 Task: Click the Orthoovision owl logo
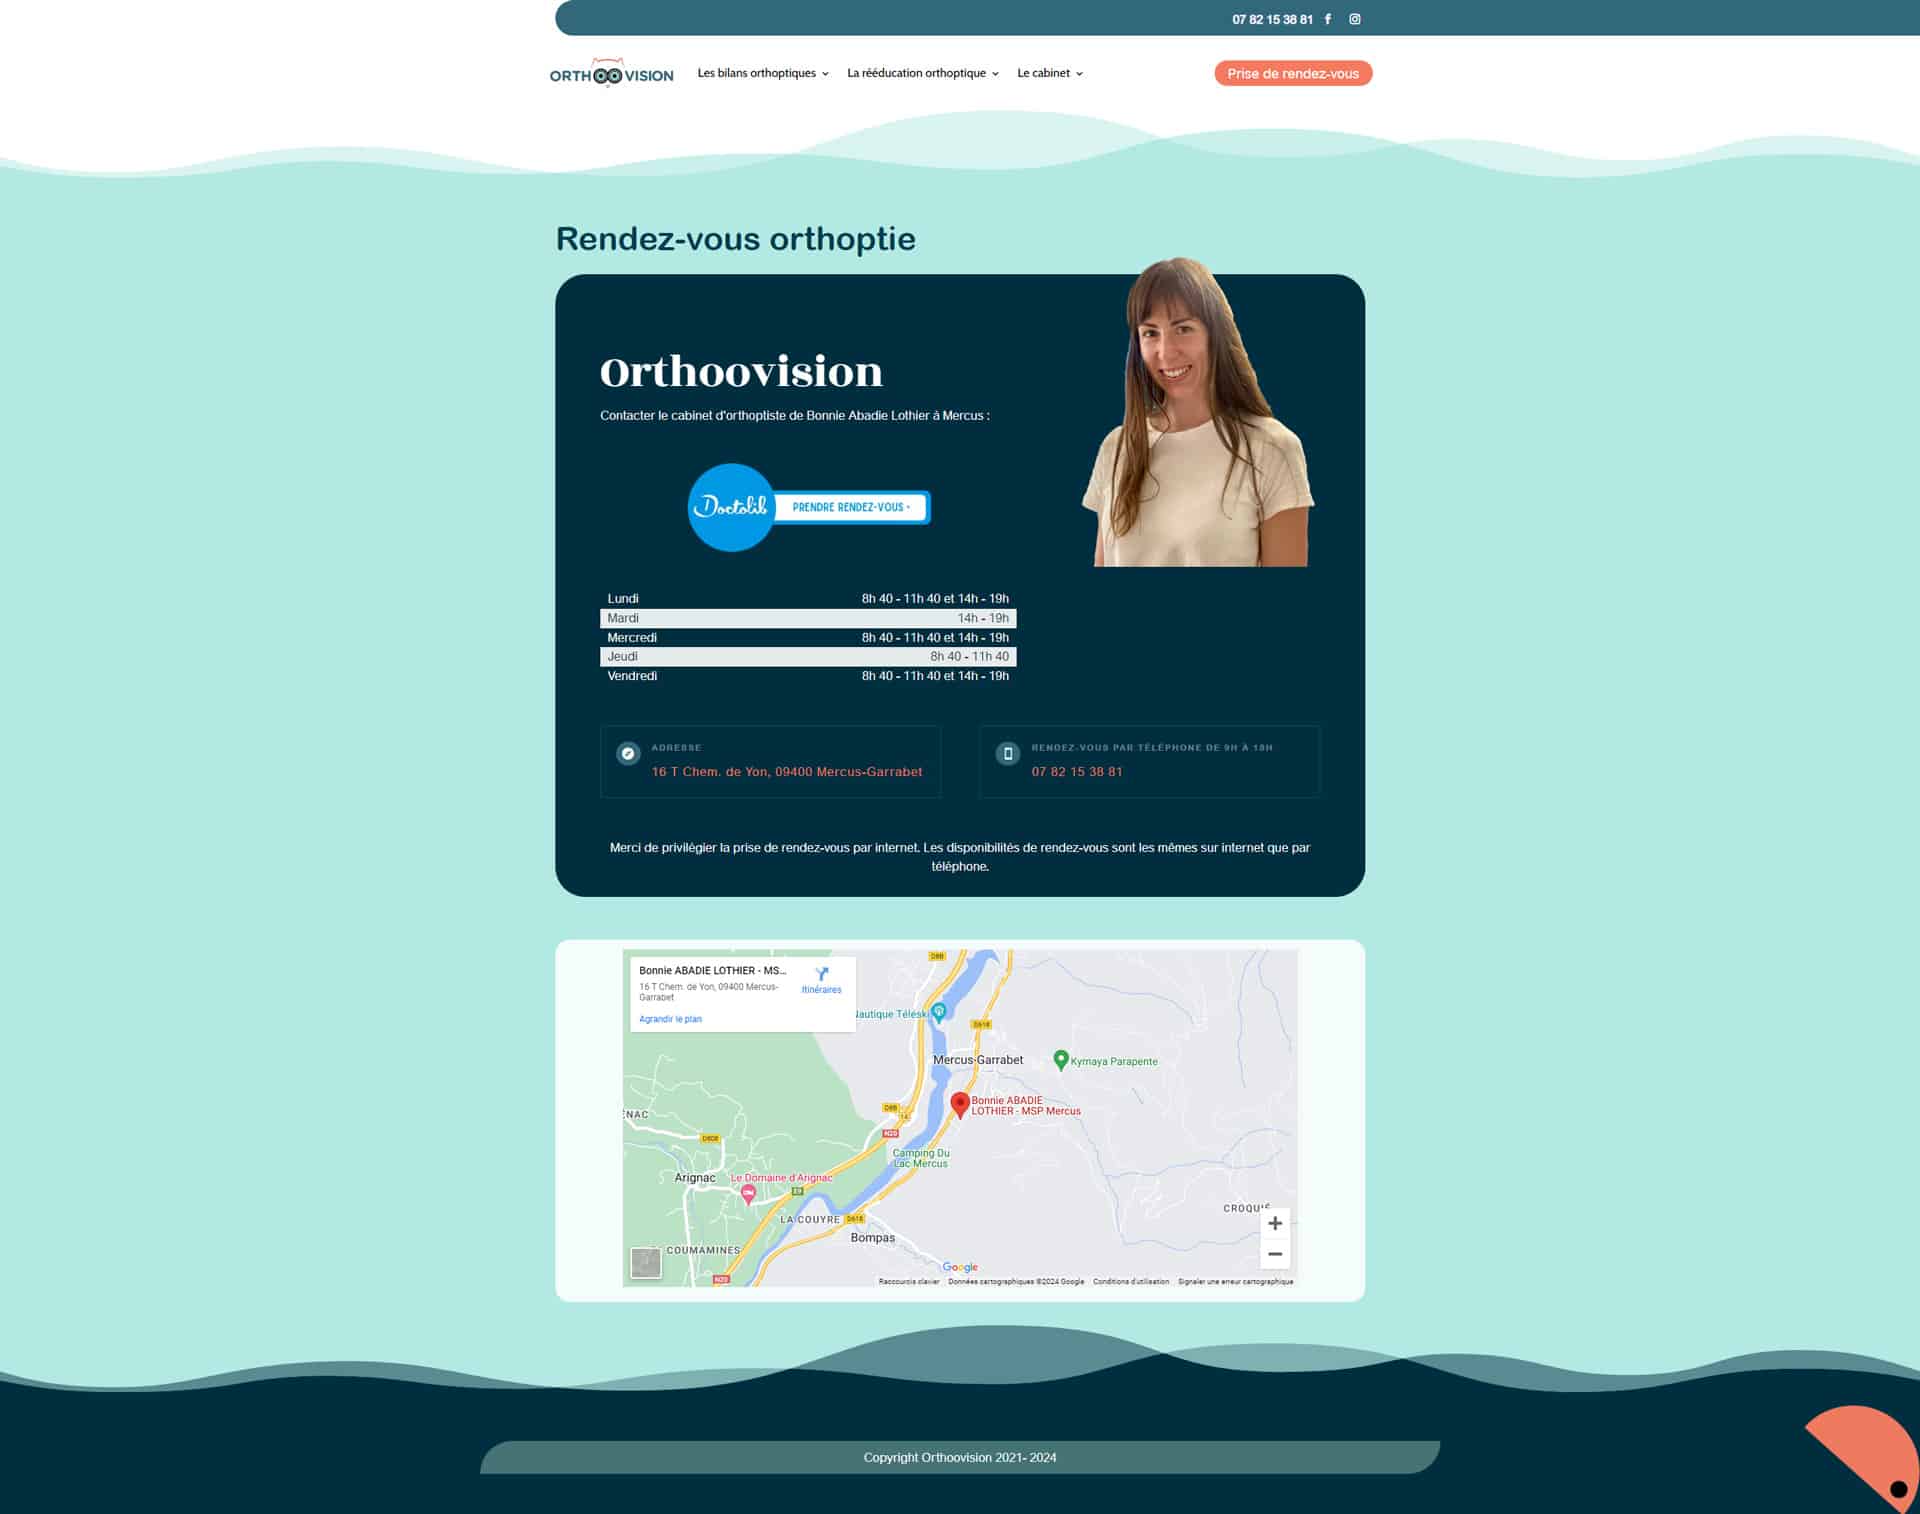tap(611, 74)
